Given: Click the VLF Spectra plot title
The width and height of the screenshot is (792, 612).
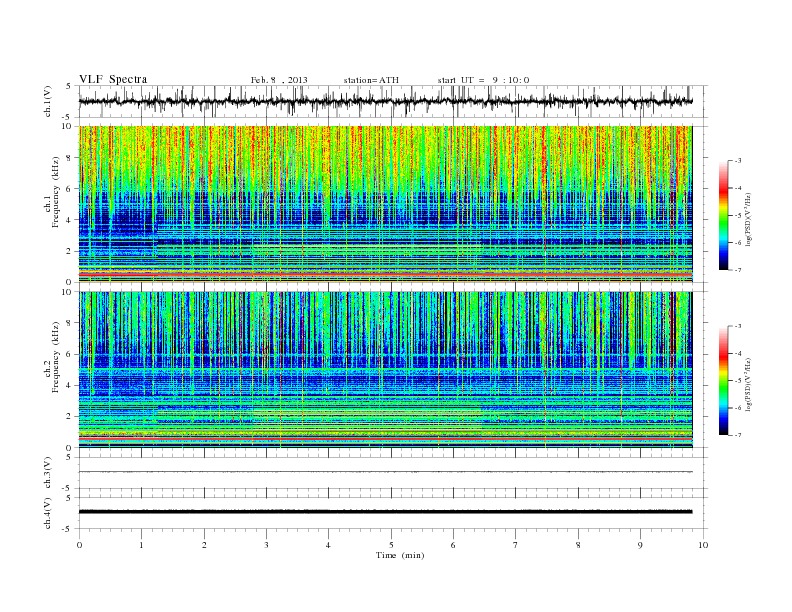Looking at the screenshot, I should click(x=113, y=79).
